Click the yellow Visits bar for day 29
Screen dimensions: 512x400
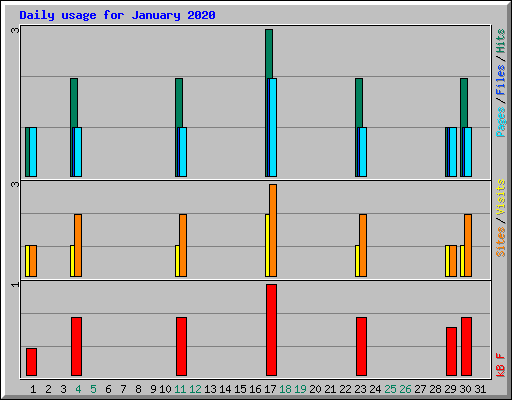coord(447,261)
